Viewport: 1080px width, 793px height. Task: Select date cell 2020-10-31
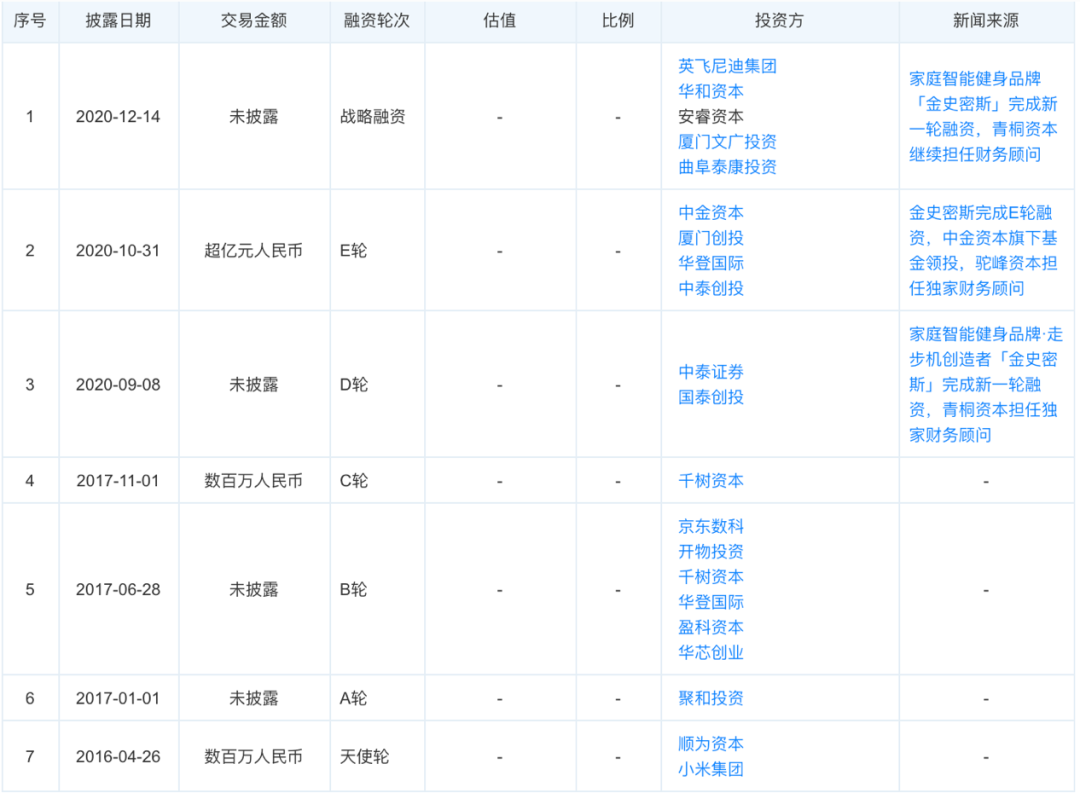point(118,251)
